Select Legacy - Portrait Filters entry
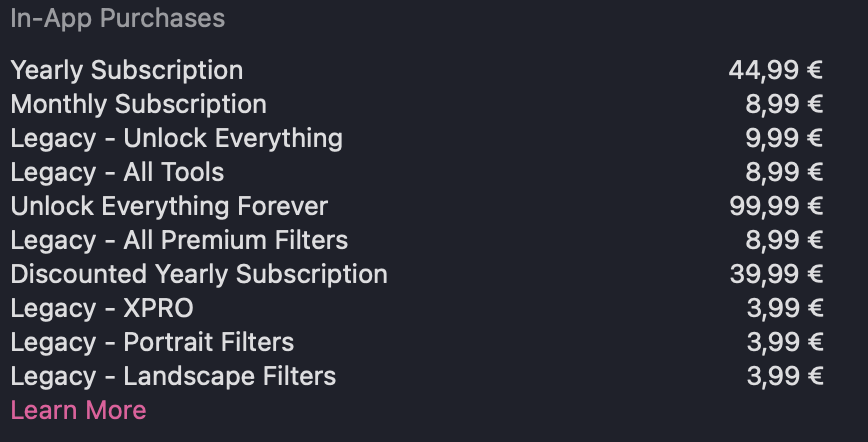Screen dimensions: 868x442 [x=153, y=342]
